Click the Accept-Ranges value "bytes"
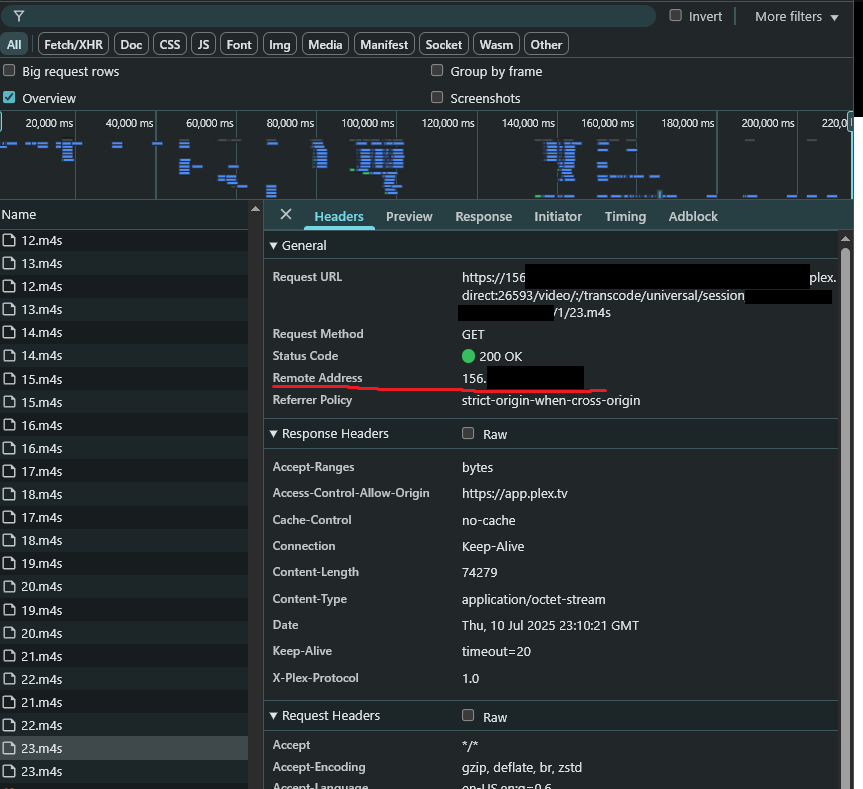The image size is (863, 789). click(477, 468)
